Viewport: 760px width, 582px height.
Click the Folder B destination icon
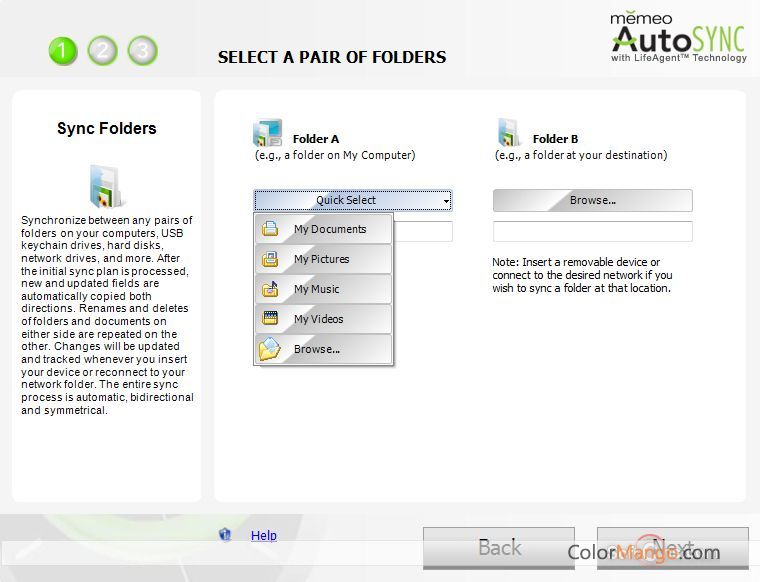[x=509, y=134]
